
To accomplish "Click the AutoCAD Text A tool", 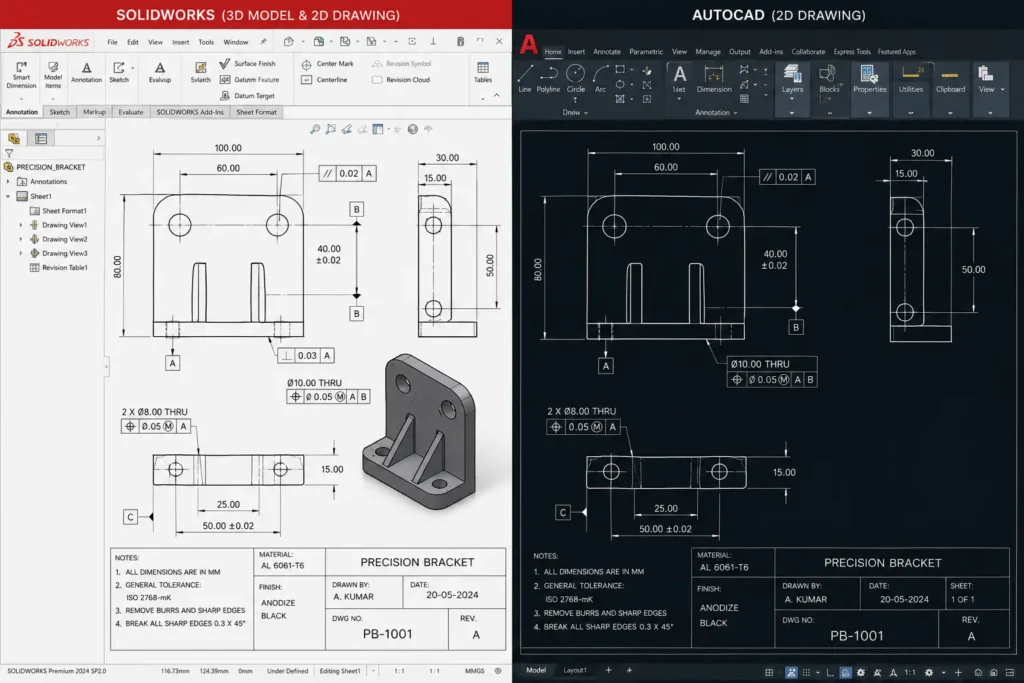I will coord(679,79).
